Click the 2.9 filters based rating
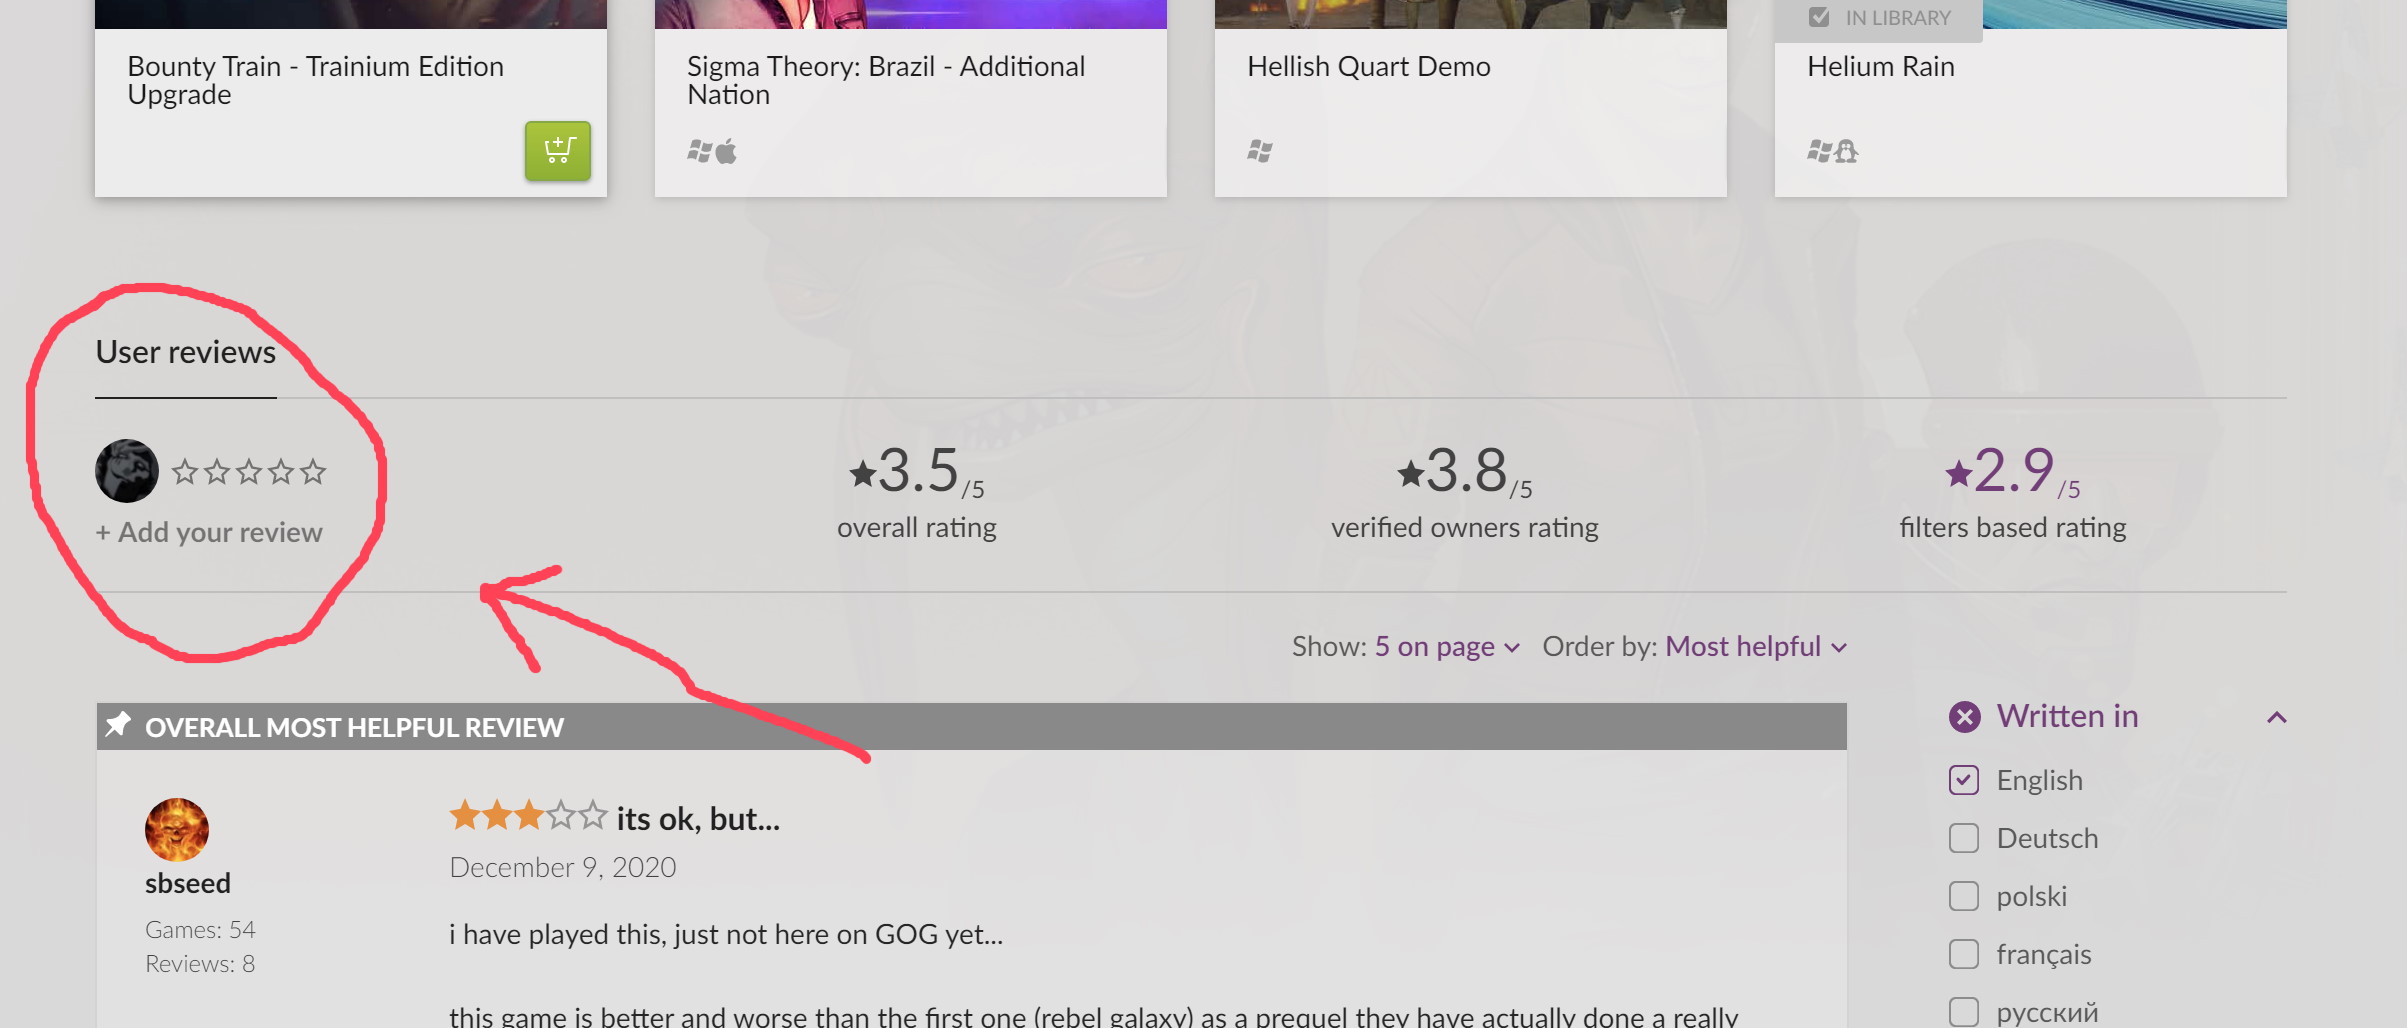This screenshot has width=2407, height=1028. 2013,470
